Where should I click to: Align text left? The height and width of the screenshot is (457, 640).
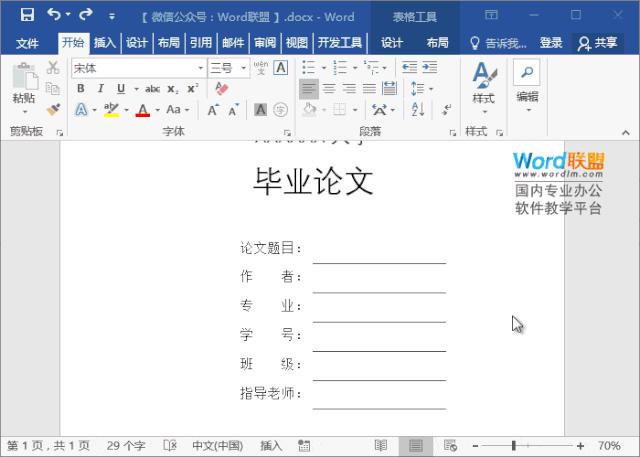(x=309, y=89)
